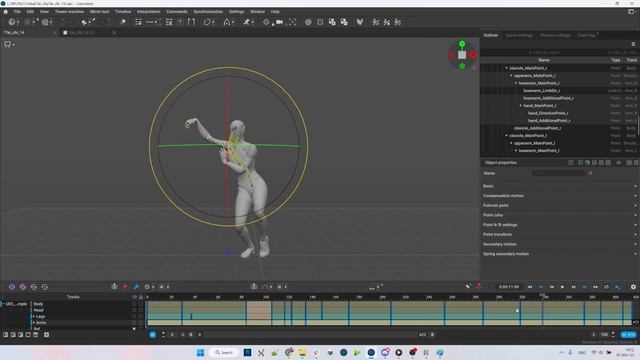The width and height of the screenshot is (640, 360).
Task: Select the Legs track
Action: pos(40,316)
